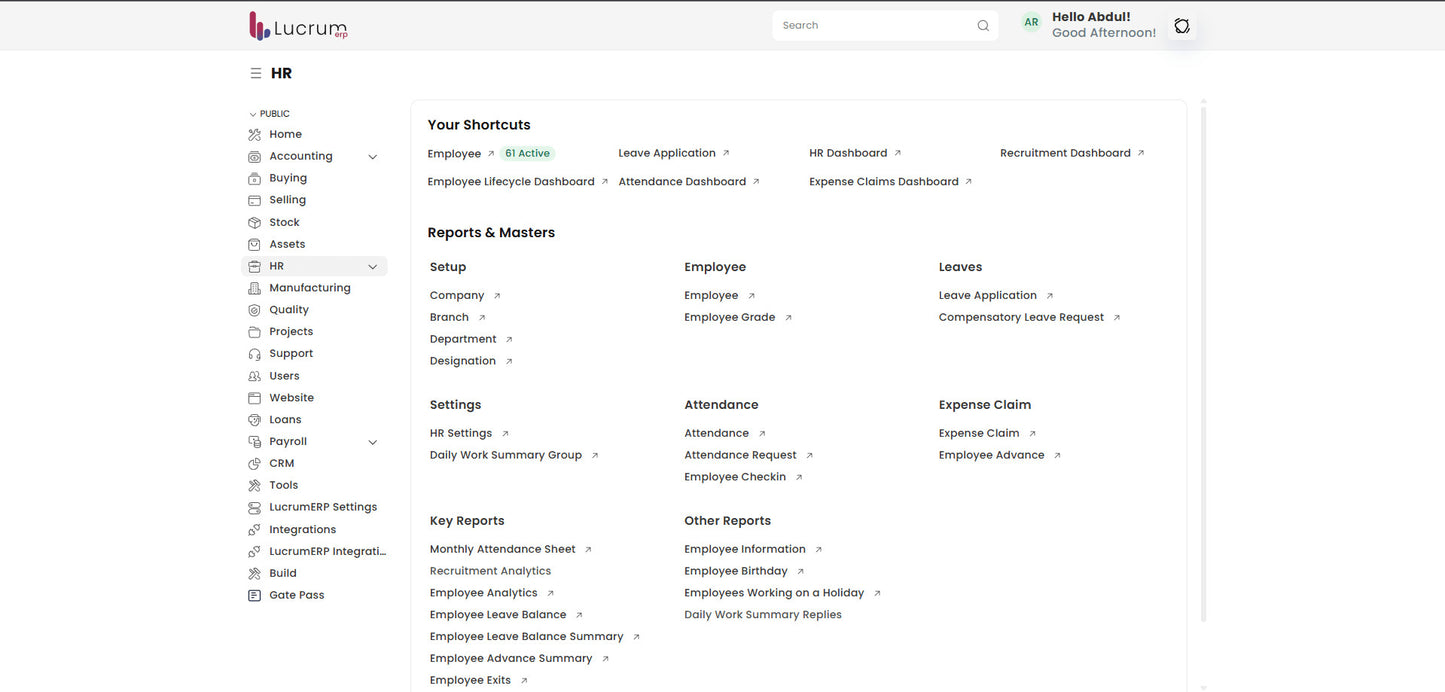
Task: Click the Lucrum ERP logo
Action: pos(296,25)
